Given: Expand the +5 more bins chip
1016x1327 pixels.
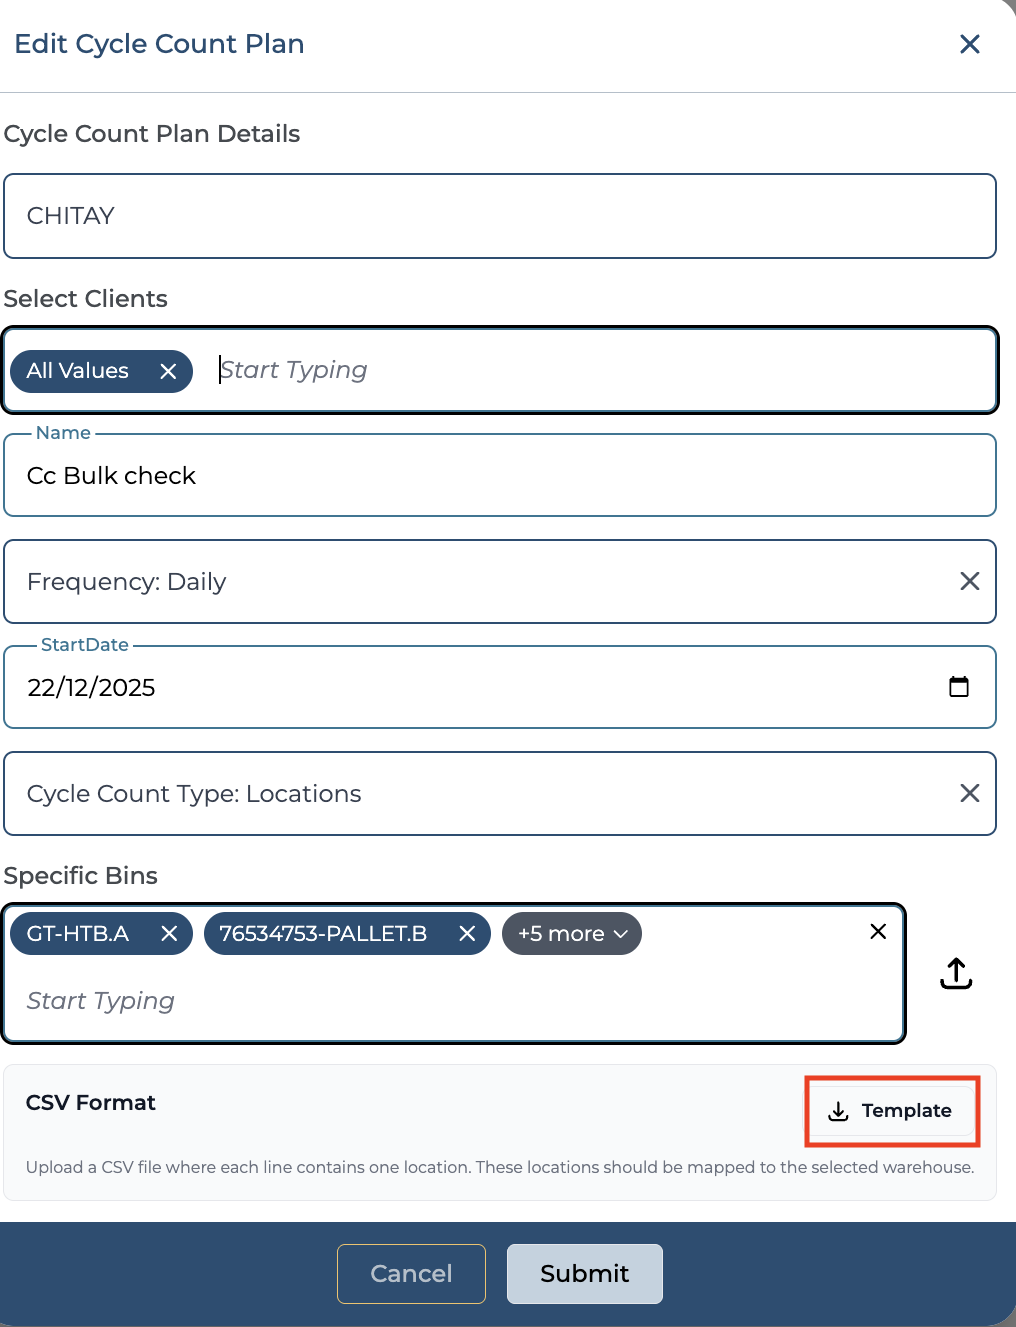Looking at the screenshot, I should click(x=572, y=933).
